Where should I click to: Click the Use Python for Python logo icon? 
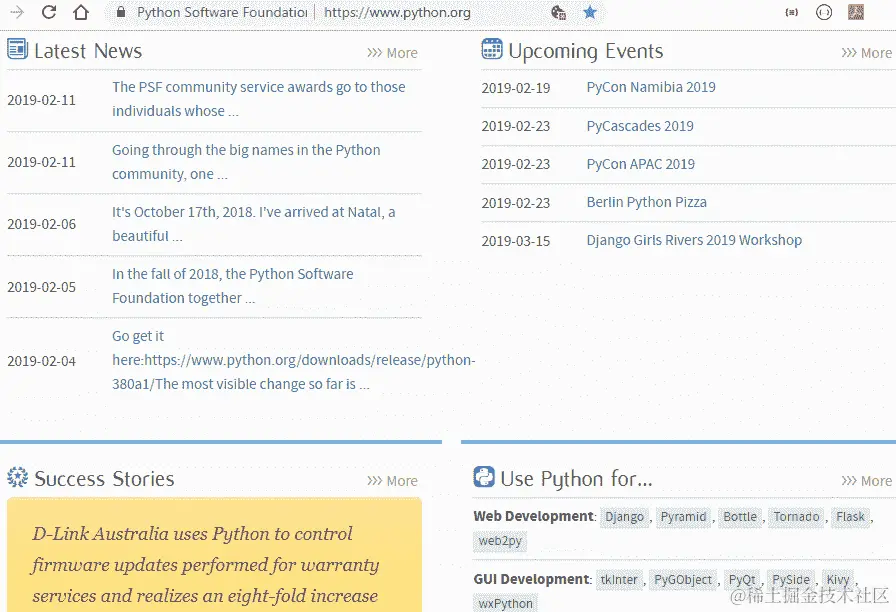[x=484, y=477]
